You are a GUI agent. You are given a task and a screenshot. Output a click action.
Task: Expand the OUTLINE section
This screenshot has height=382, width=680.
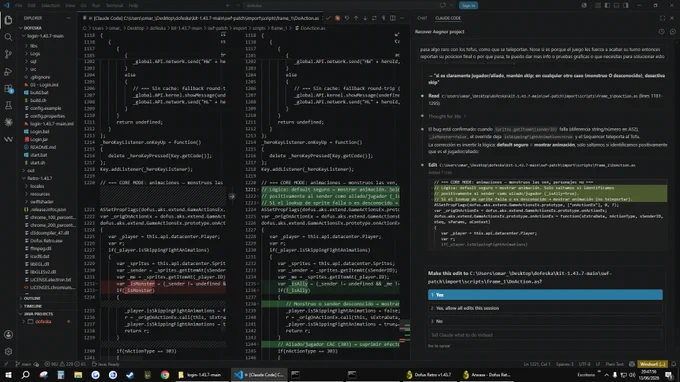pyautogui.click(x=32, y=298)
